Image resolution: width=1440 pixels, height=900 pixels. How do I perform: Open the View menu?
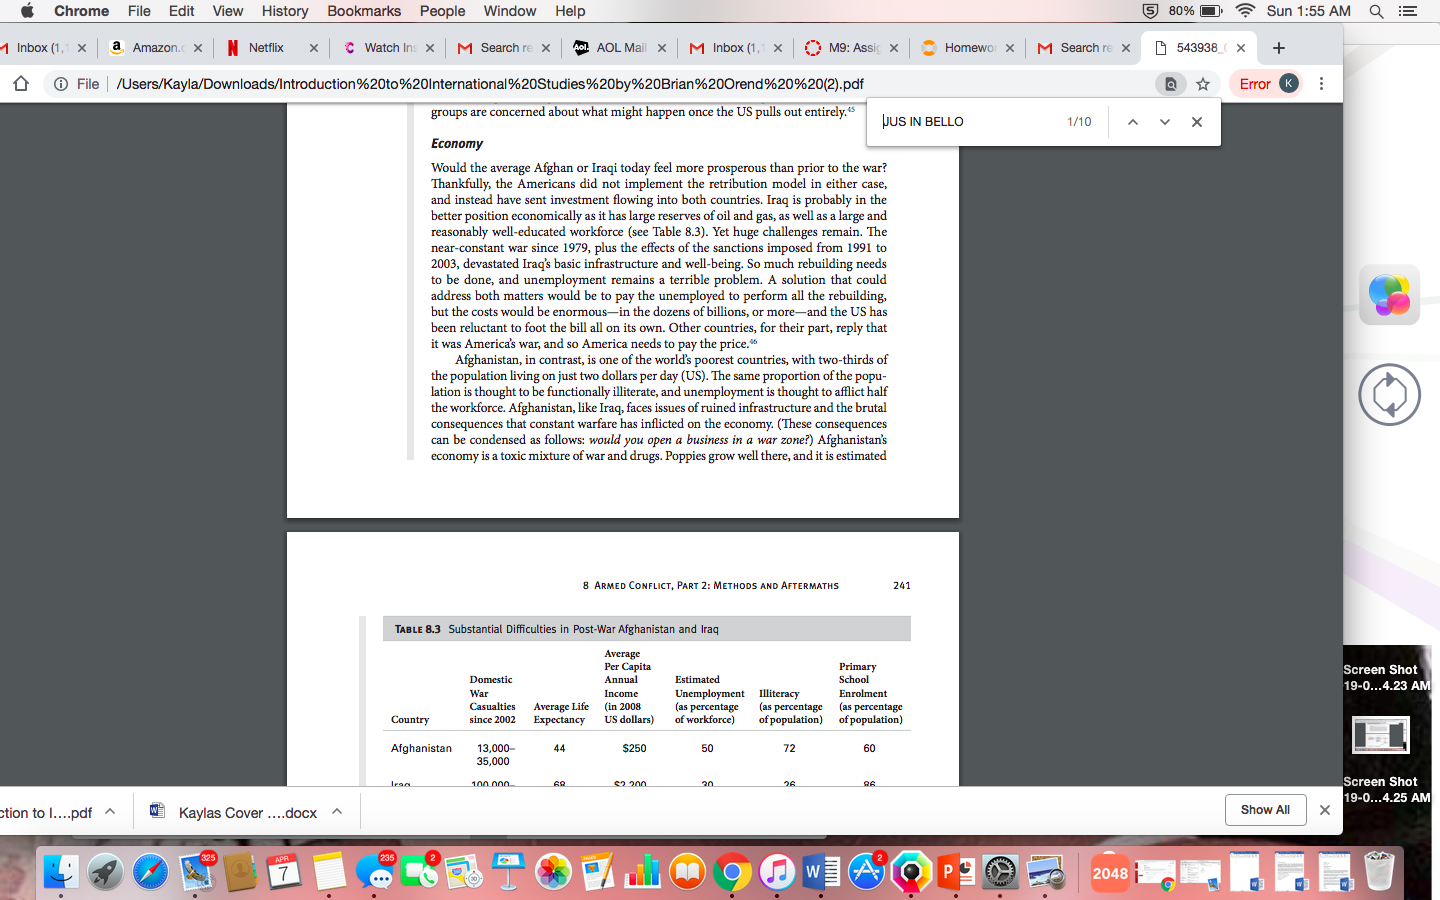[228, 11]
